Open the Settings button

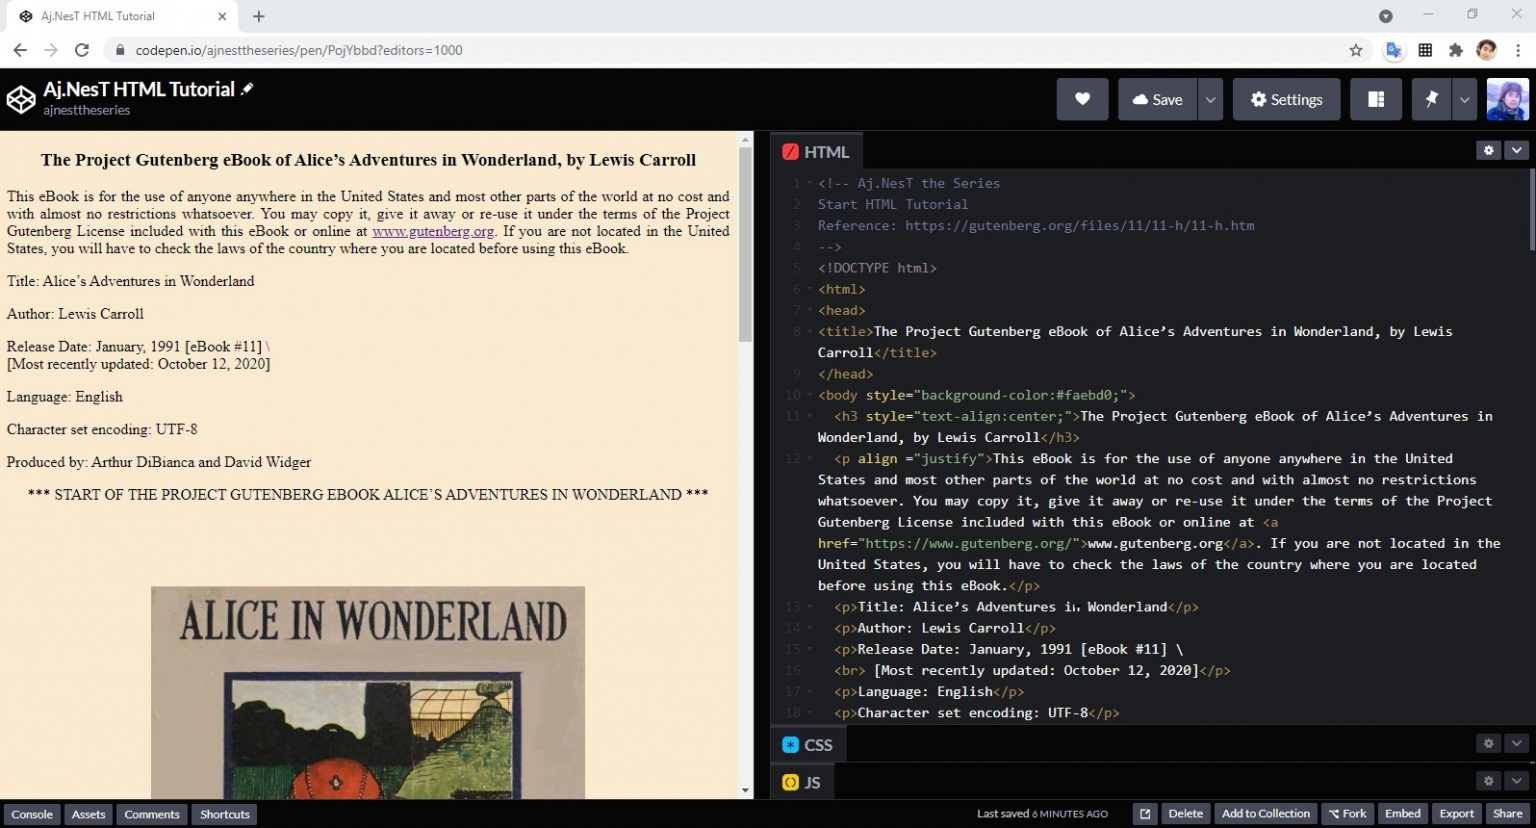tap(1286, 99)
